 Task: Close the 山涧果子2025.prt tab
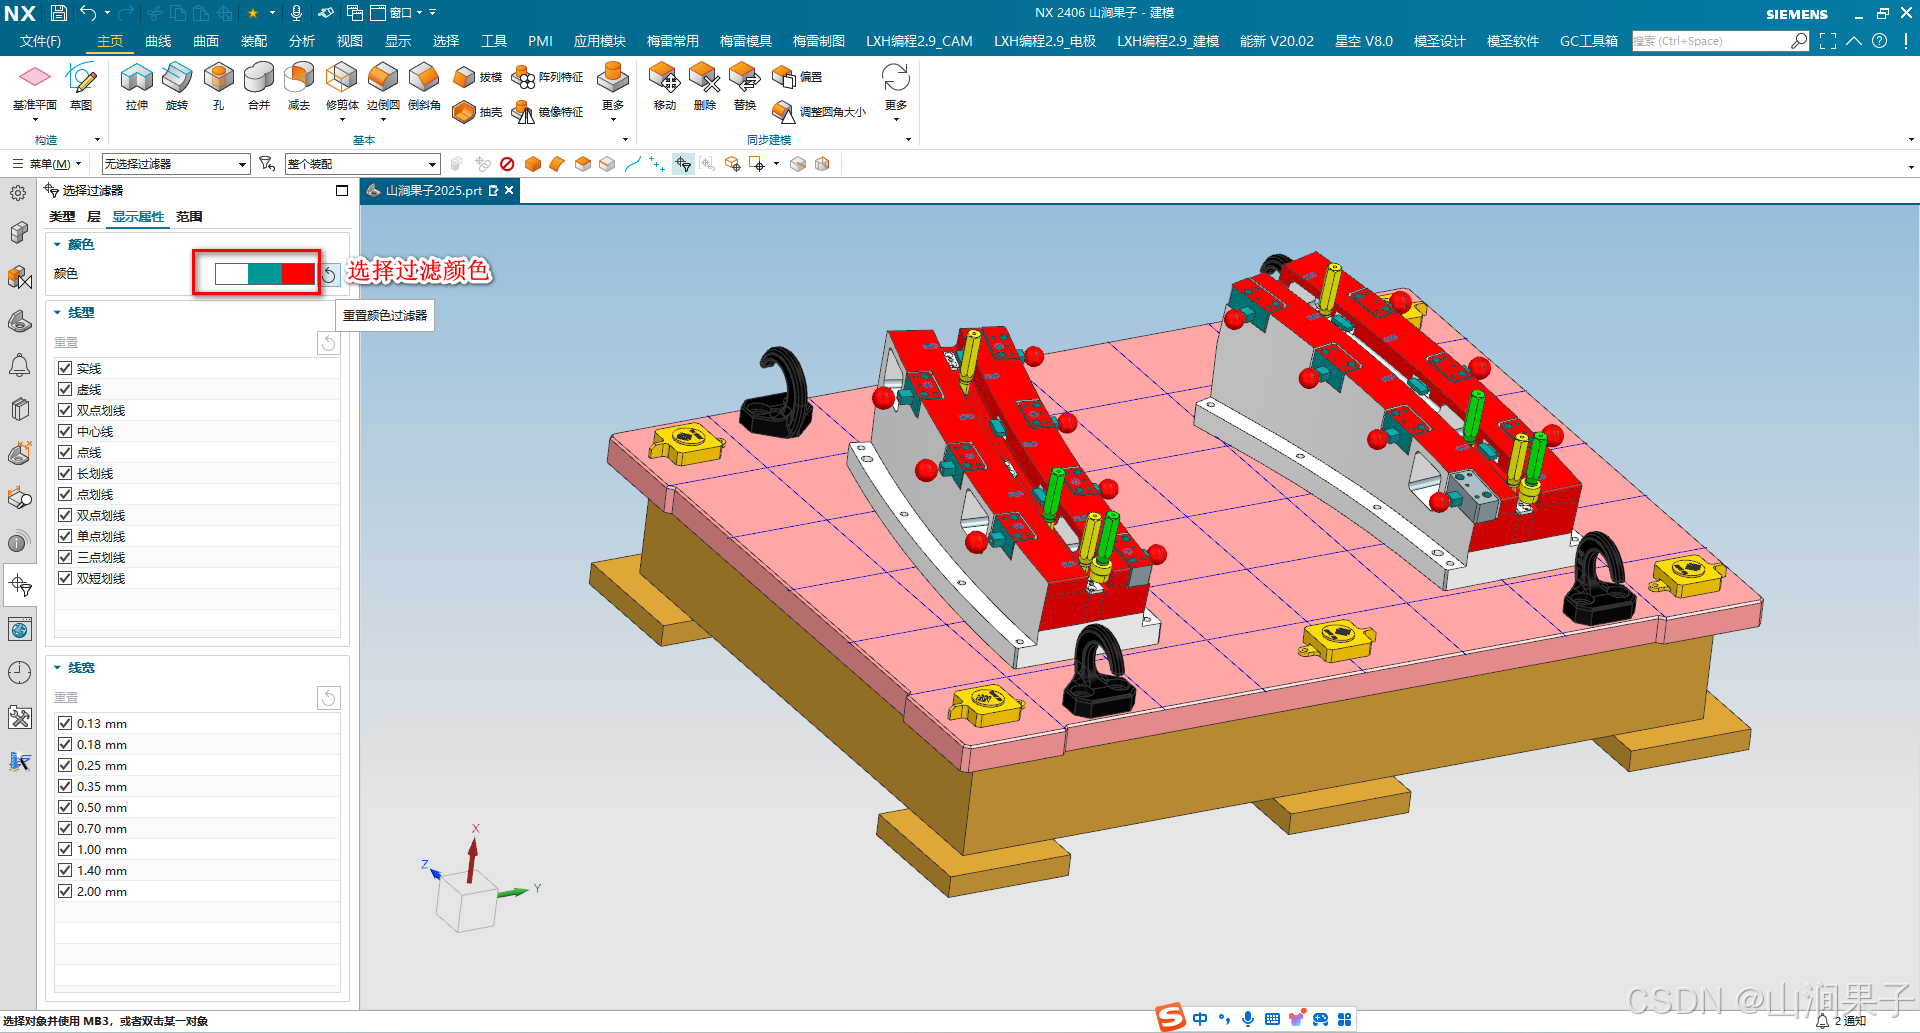[x=509, y=190]
